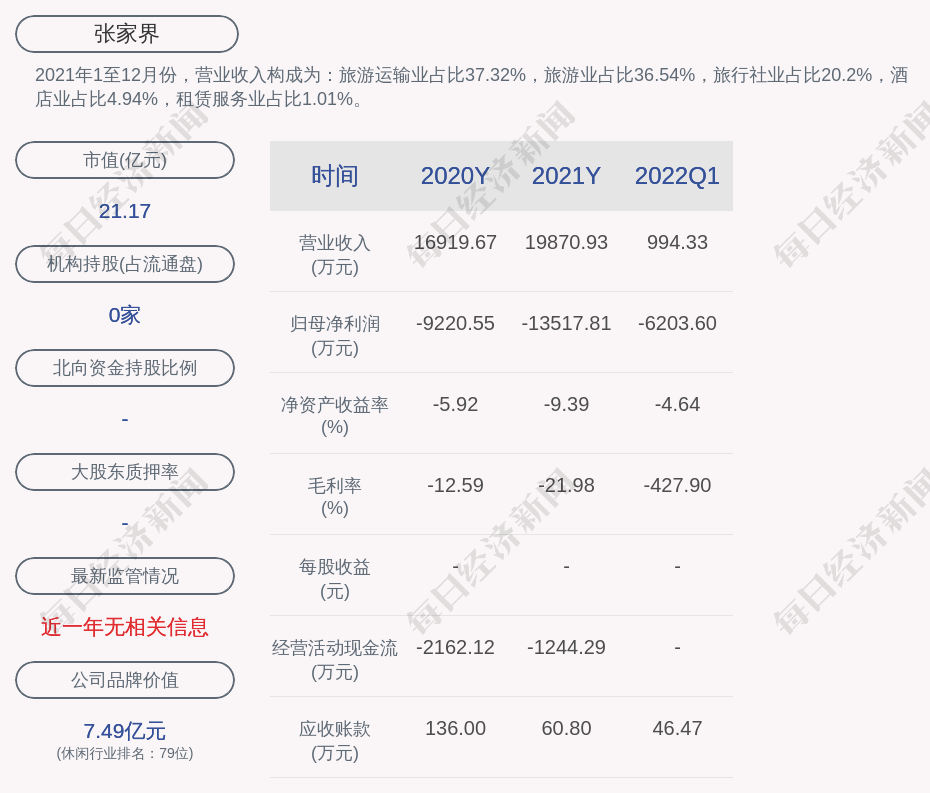Select cash flow value -2162.12
The height and width of the screenshot is (793, 930).
click(x=455, y=647)
